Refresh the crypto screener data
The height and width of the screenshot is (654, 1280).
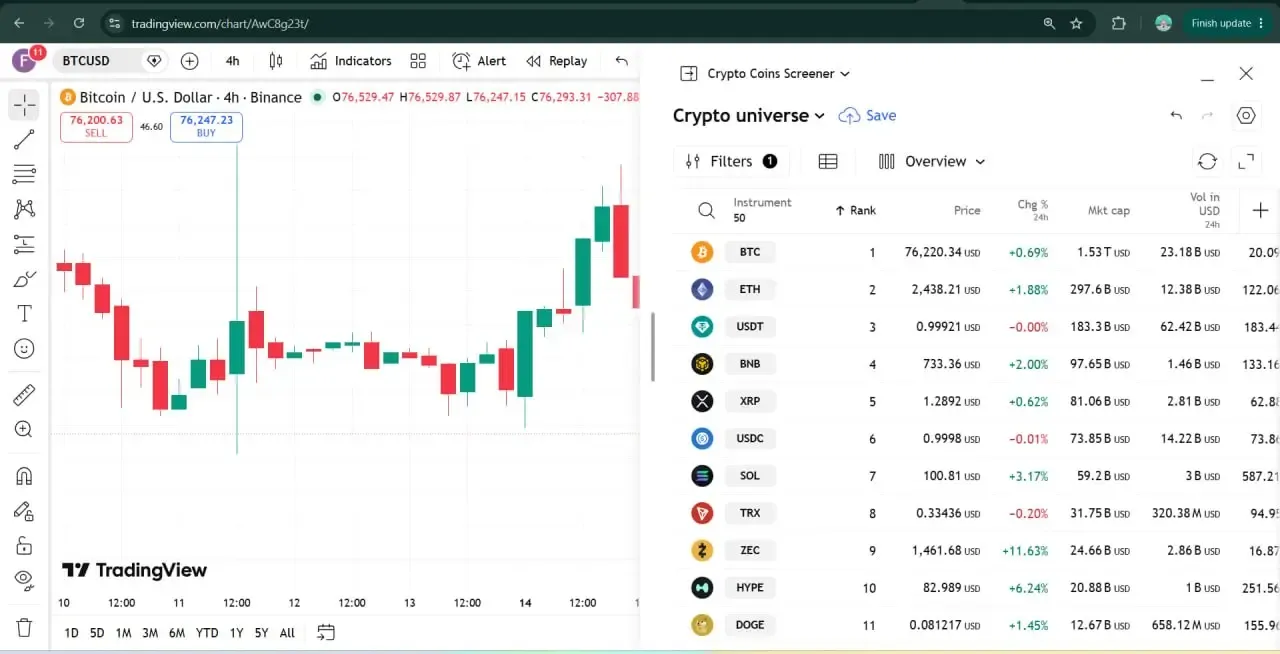1207,161
